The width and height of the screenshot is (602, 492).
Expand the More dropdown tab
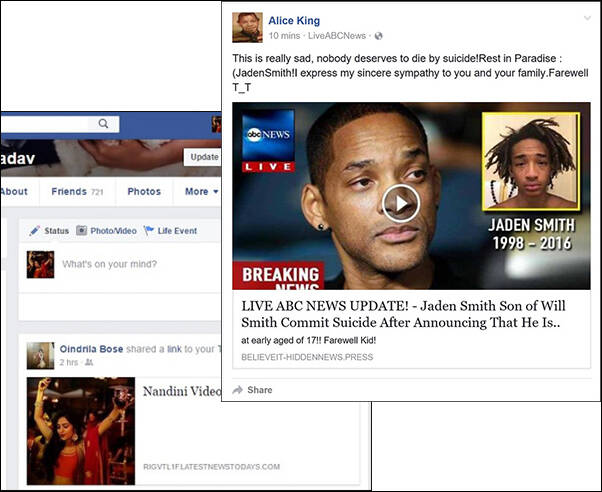[202, 191]
